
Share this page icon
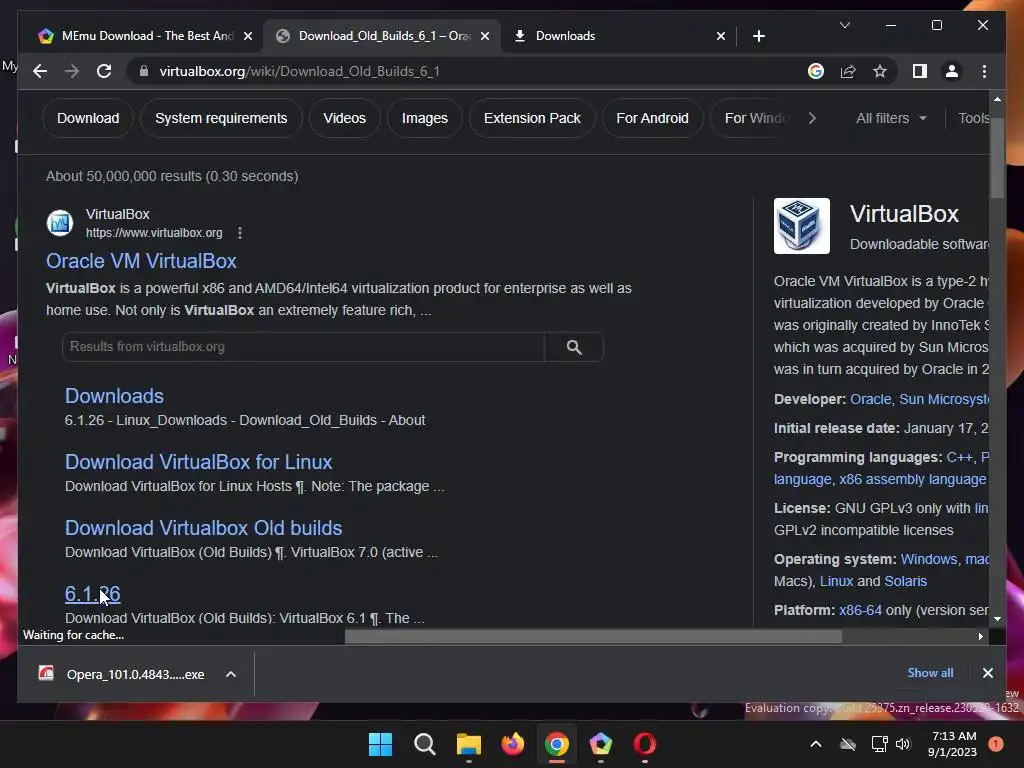click(848, 71)
